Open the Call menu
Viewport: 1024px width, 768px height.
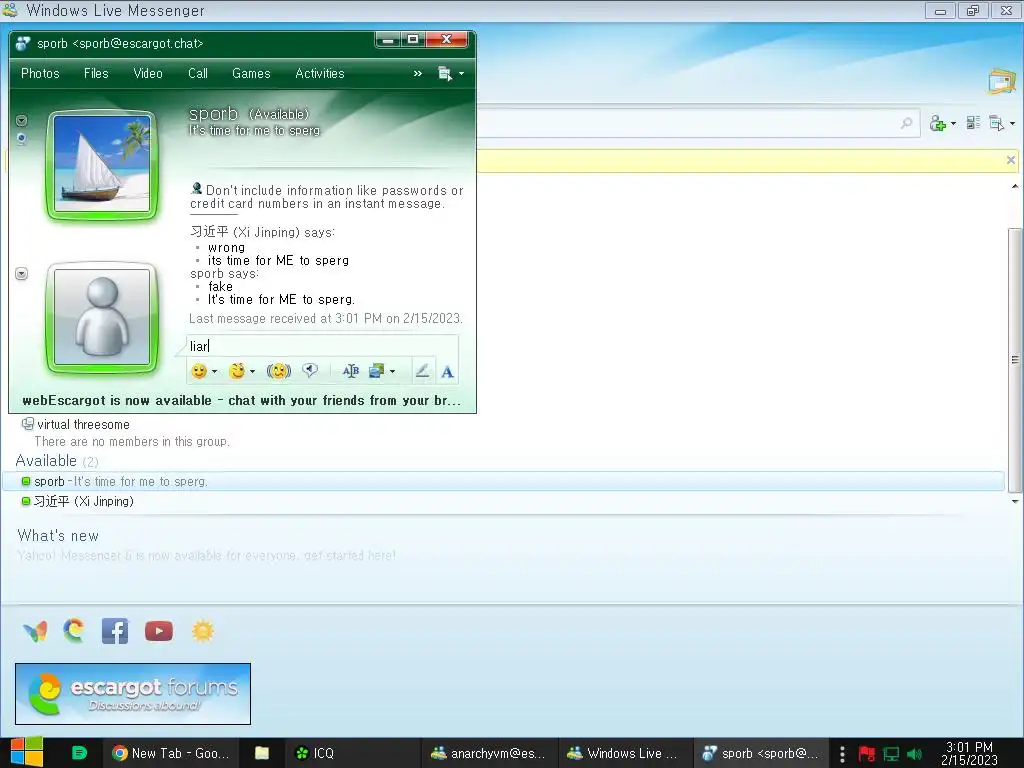(198, 74)
